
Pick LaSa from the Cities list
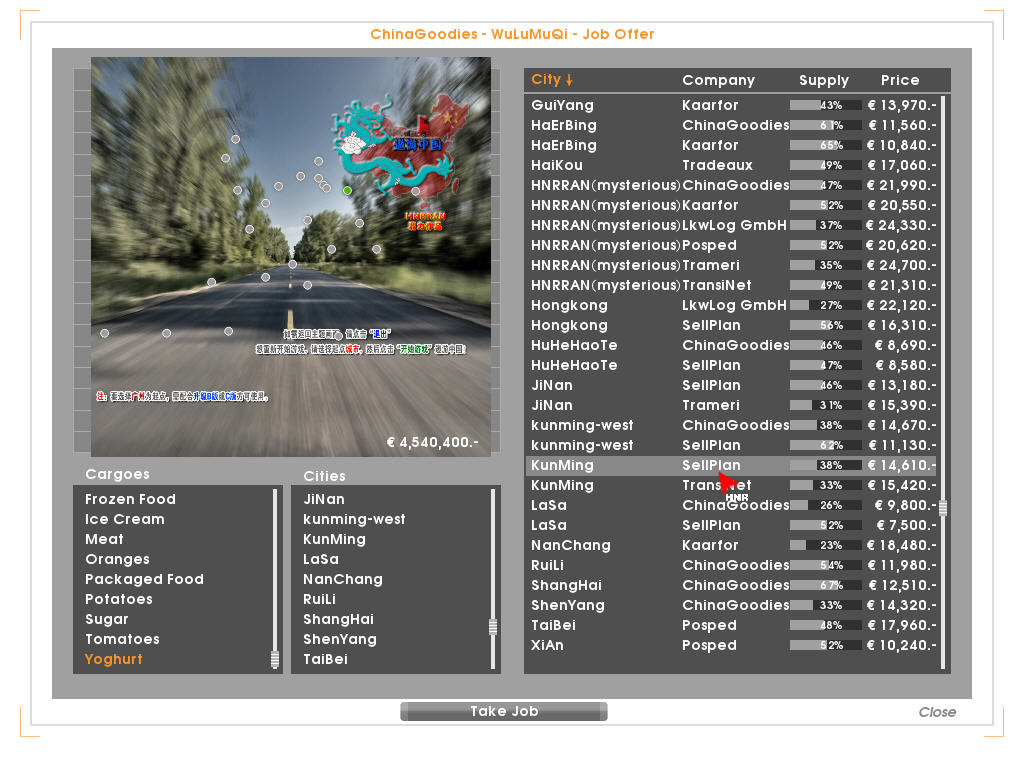pos(321,559)
